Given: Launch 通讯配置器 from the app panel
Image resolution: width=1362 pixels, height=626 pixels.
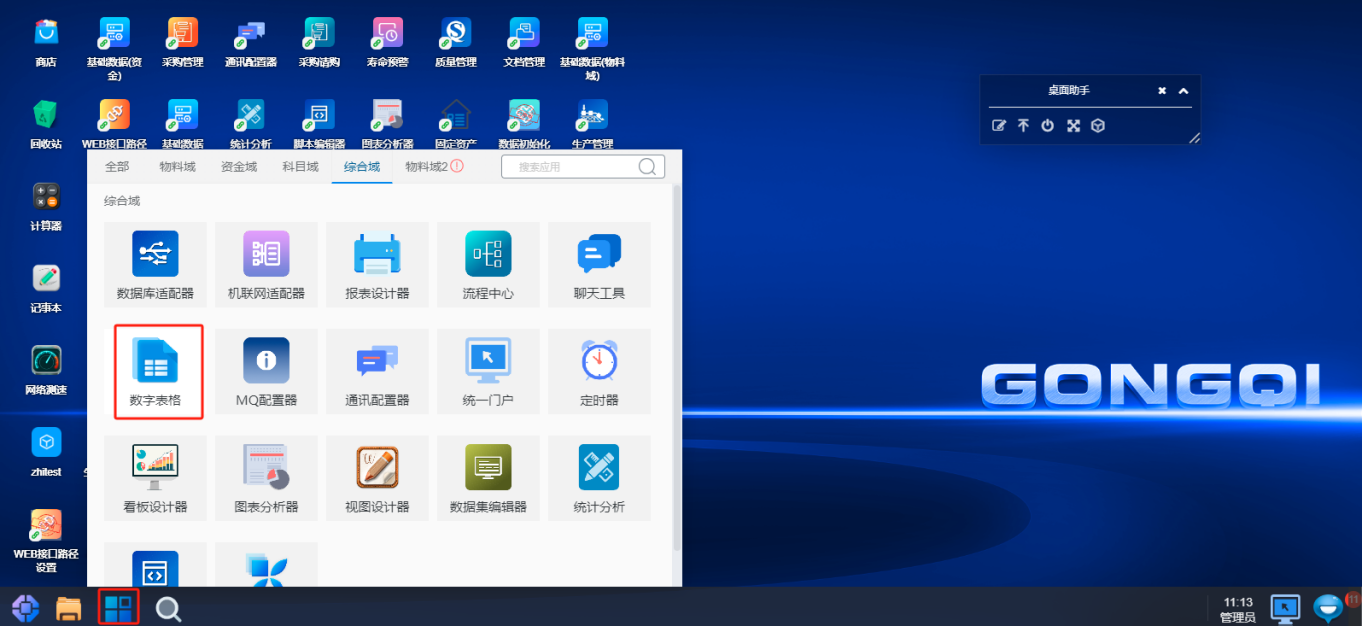Looking at the screenshot, I should pyautogui.click(x=377, y=371).
